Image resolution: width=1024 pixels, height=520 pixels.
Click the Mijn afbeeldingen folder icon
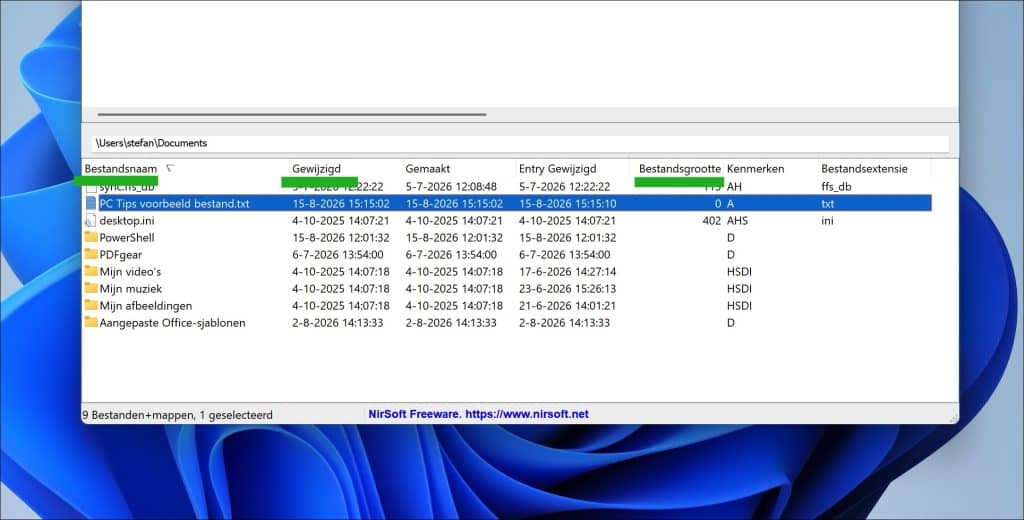(x=91, y=305)
